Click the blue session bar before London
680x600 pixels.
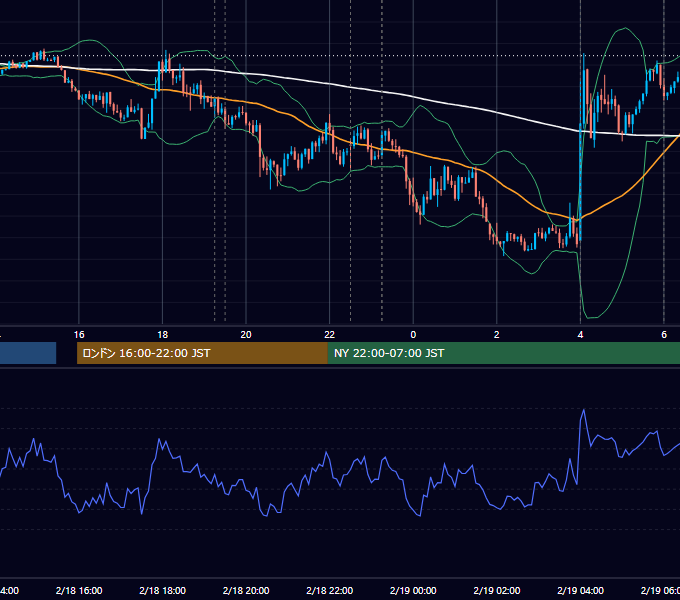28,353
